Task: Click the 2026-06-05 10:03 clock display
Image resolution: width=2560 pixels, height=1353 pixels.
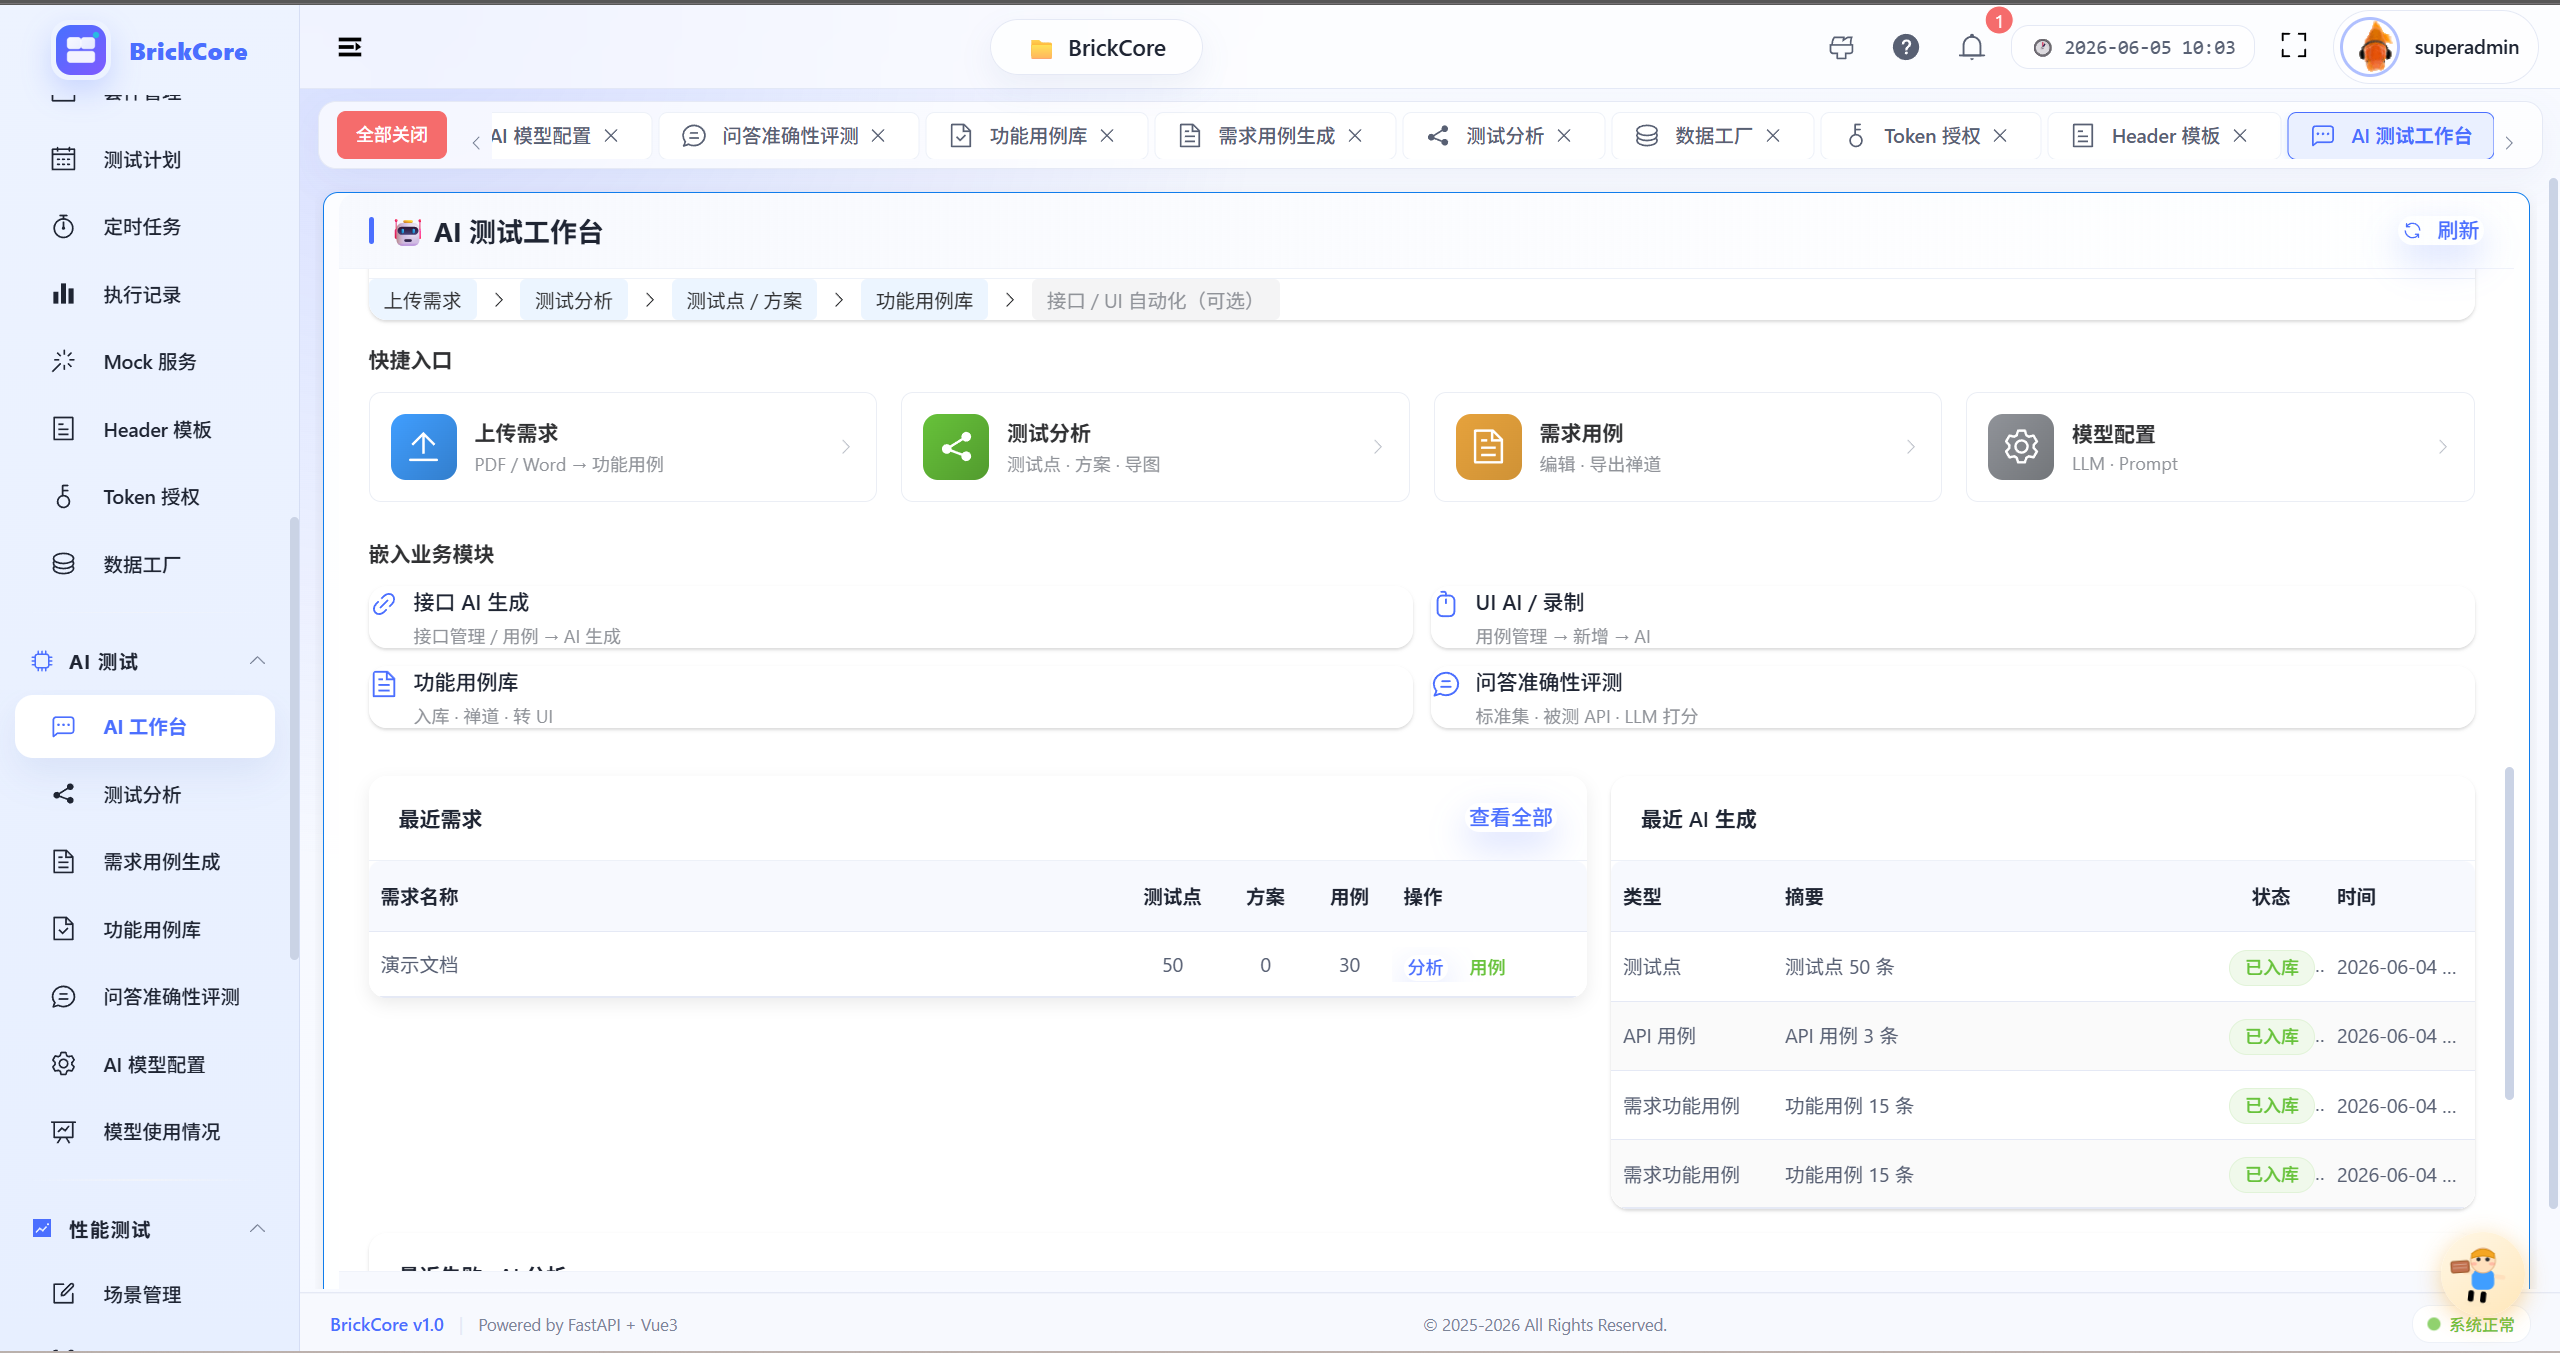Action: pos(2134,48)
